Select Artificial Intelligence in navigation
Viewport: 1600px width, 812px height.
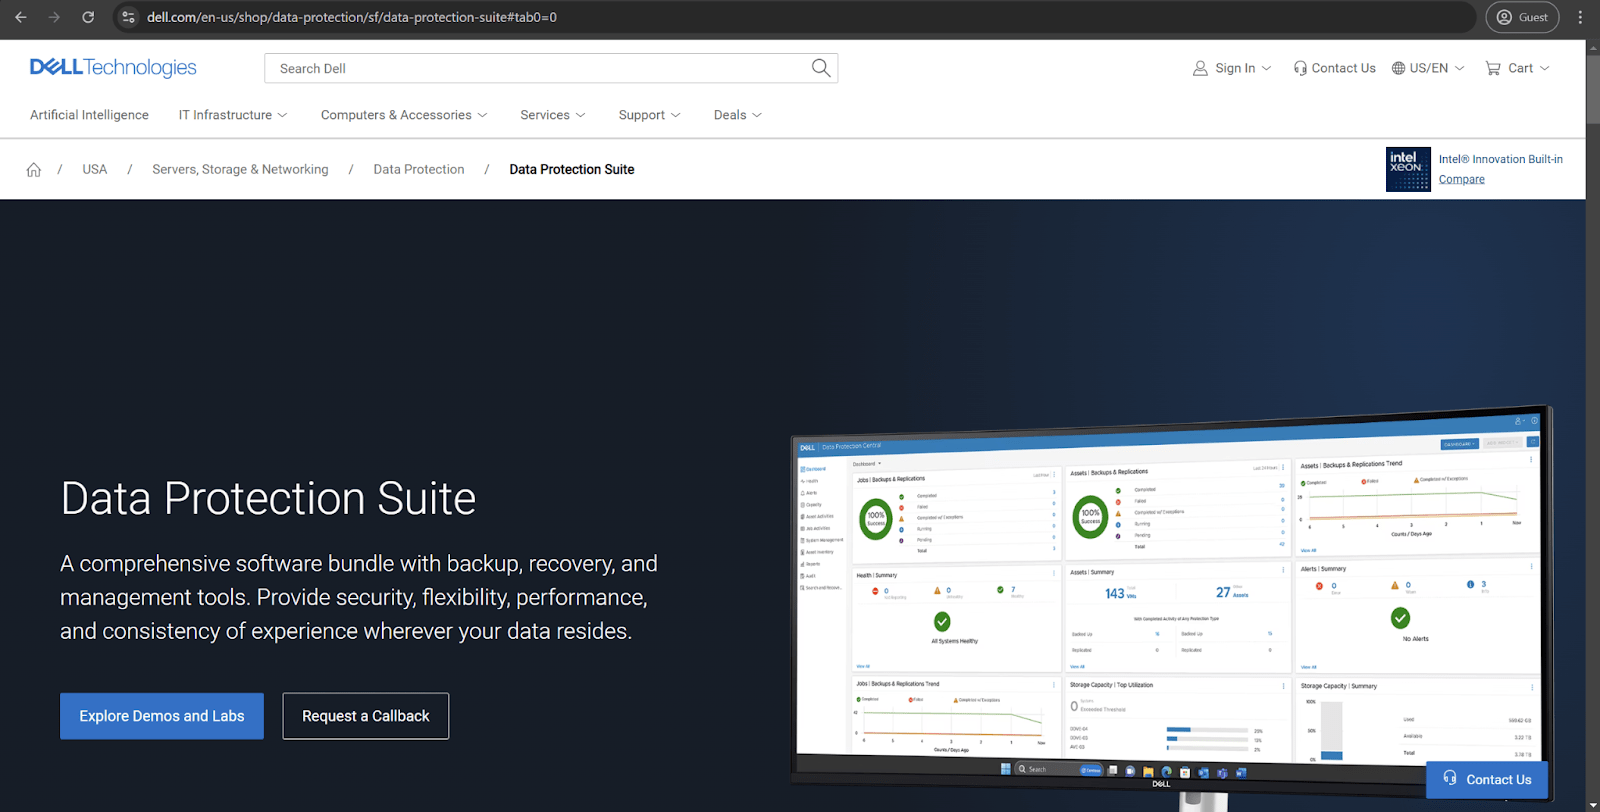(89, 115)
